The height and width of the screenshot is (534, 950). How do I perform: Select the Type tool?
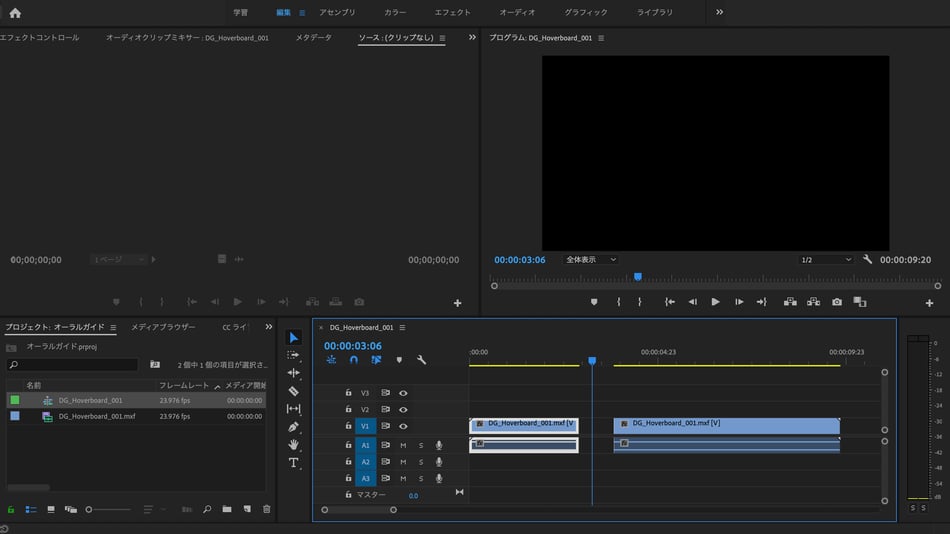[x=293, y=463]
